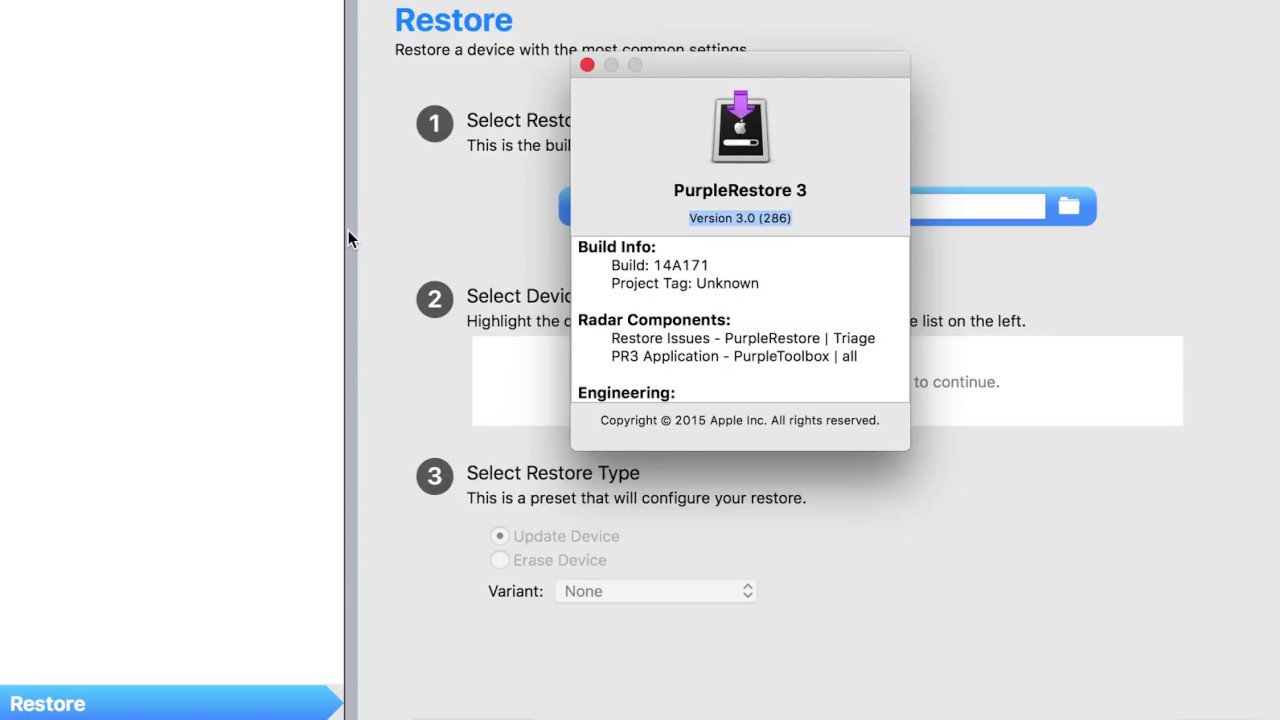The width and height of the screenshot is (1280, 720).
Task: Select the Restore tab in the sidebar
Action: click(170, 703)
